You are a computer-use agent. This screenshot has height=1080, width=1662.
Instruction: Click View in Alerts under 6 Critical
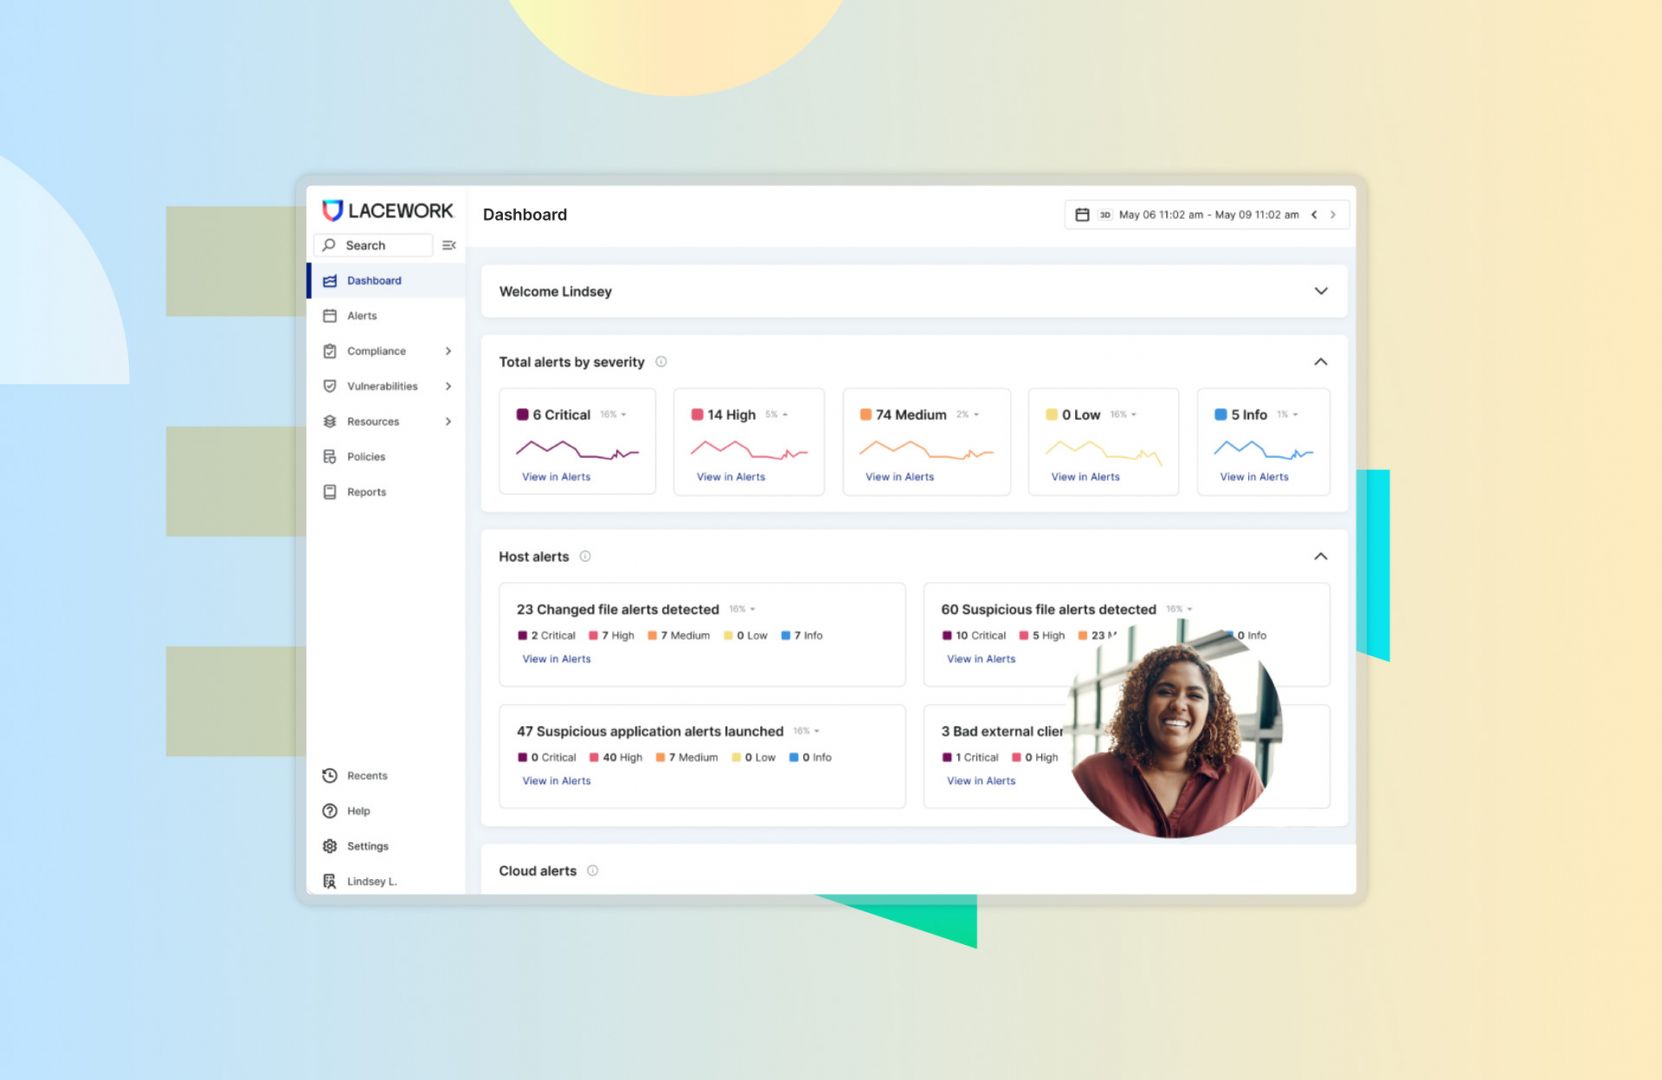tap(556, 477)
